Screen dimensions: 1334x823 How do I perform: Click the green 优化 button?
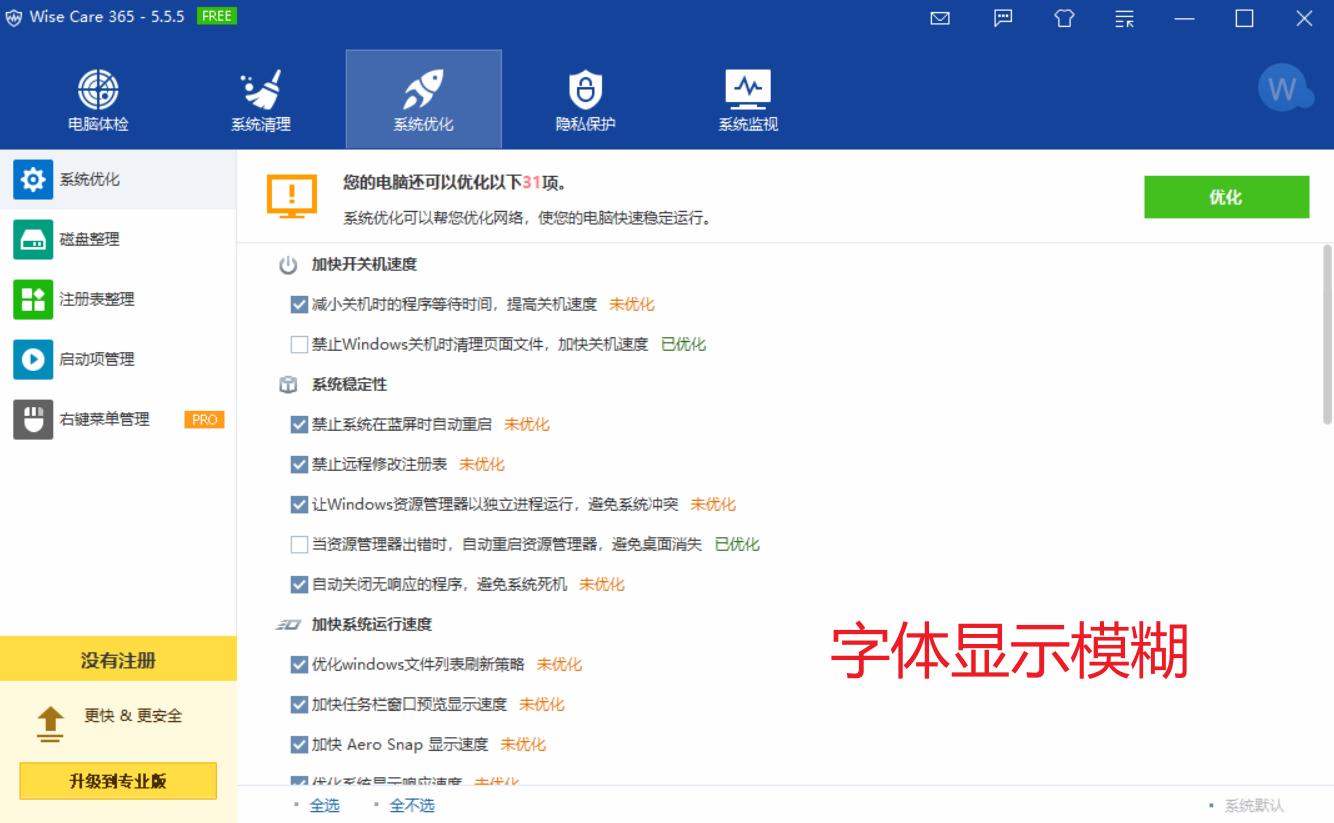pos(1226,197)
